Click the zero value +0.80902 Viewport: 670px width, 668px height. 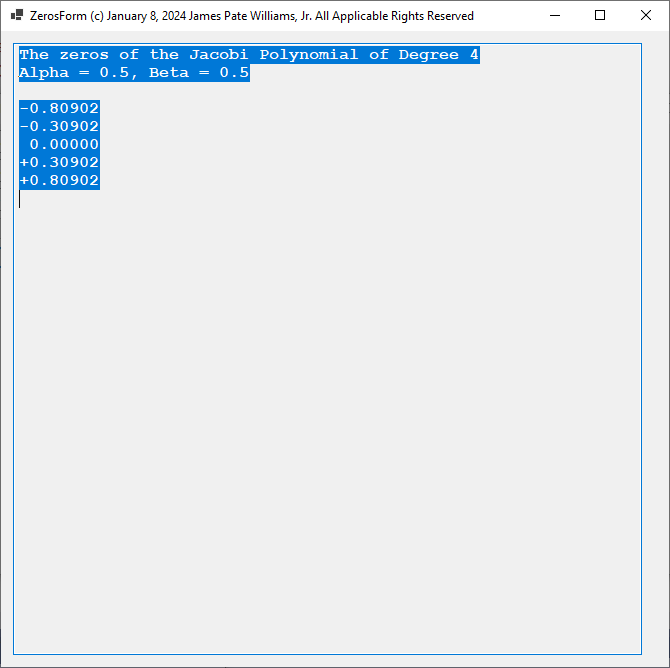click(59, 180)
